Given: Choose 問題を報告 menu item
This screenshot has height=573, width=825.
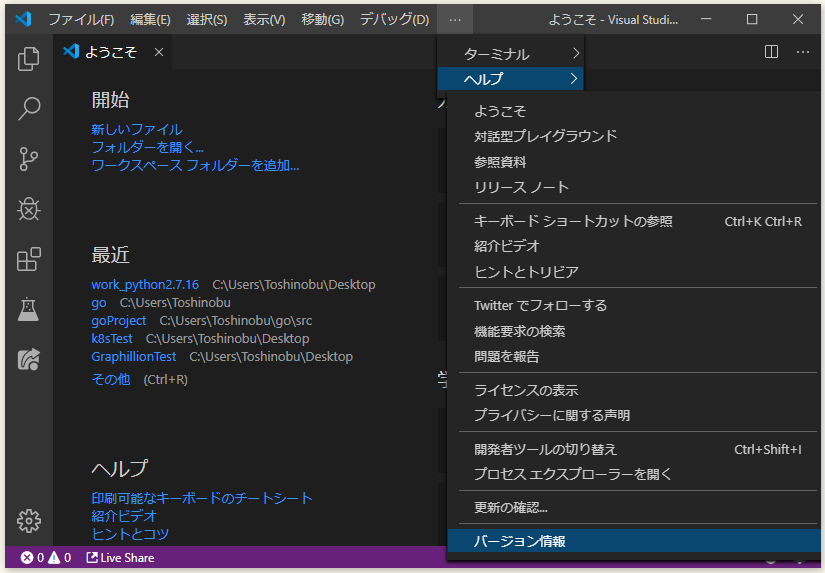Looking at the screenshot, I should pyautogui.click(x=634, y=356).
